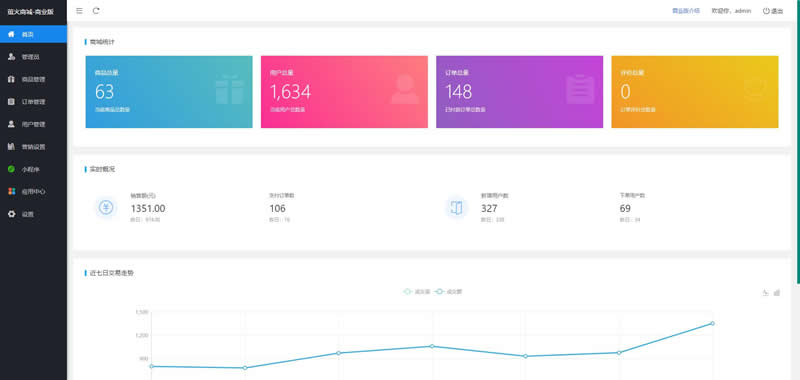Click the gear icon in the sidebar
Viewport: 800px width, 380px height.
click(x=11, y=214)
